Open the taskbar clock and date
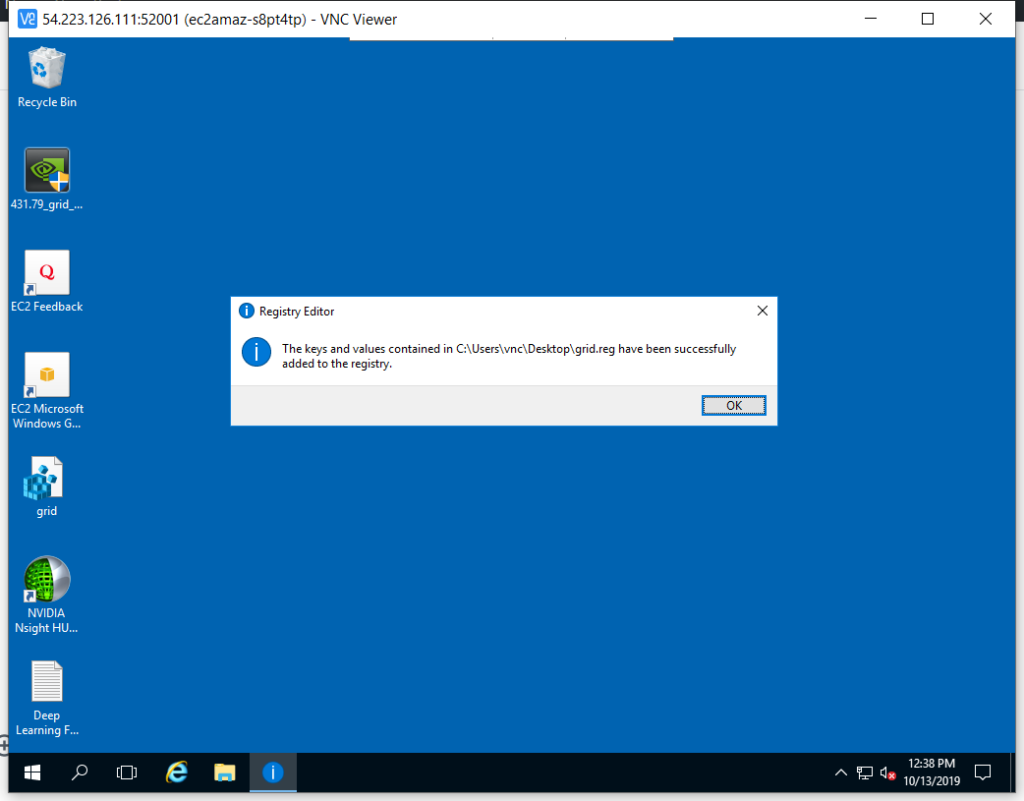The height and width of the screenshot is (801, 1024). (932, 772)
